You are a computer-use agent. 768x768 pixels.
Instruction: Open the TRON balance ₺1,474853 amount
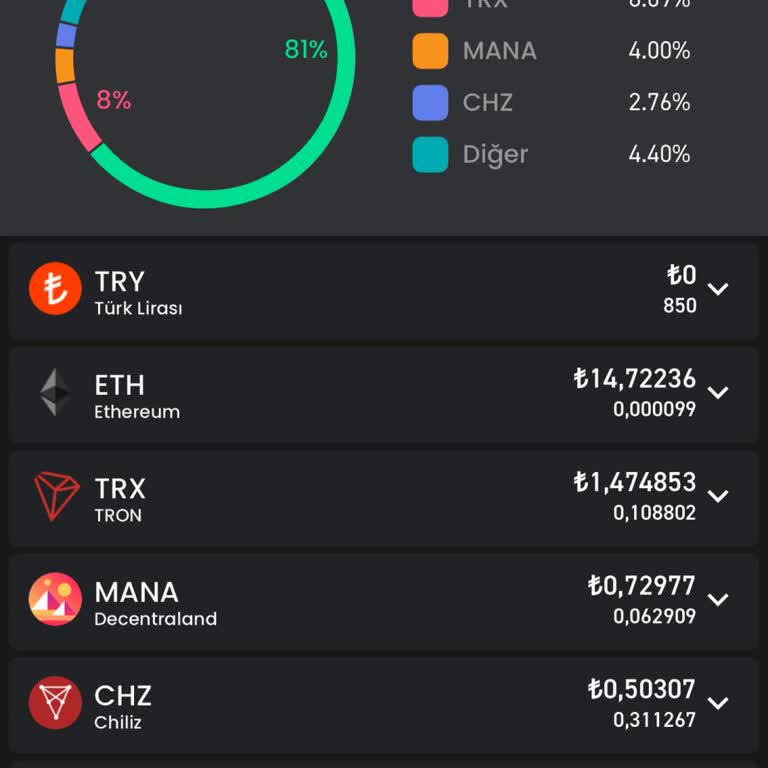point(634,483)
